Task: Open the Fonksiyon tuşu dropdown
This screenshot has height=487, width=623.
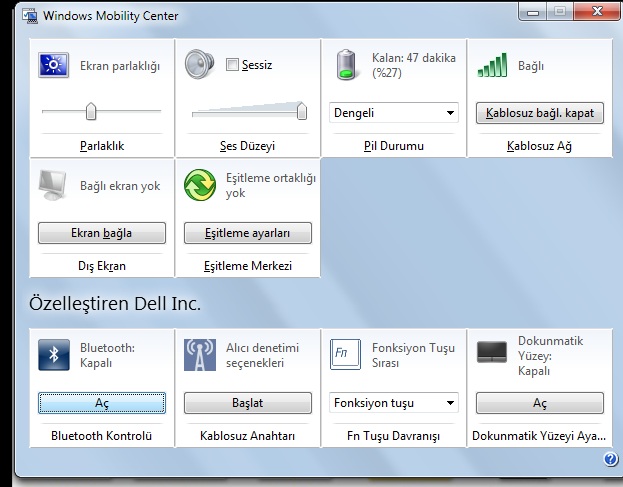Action: (393, 403)
